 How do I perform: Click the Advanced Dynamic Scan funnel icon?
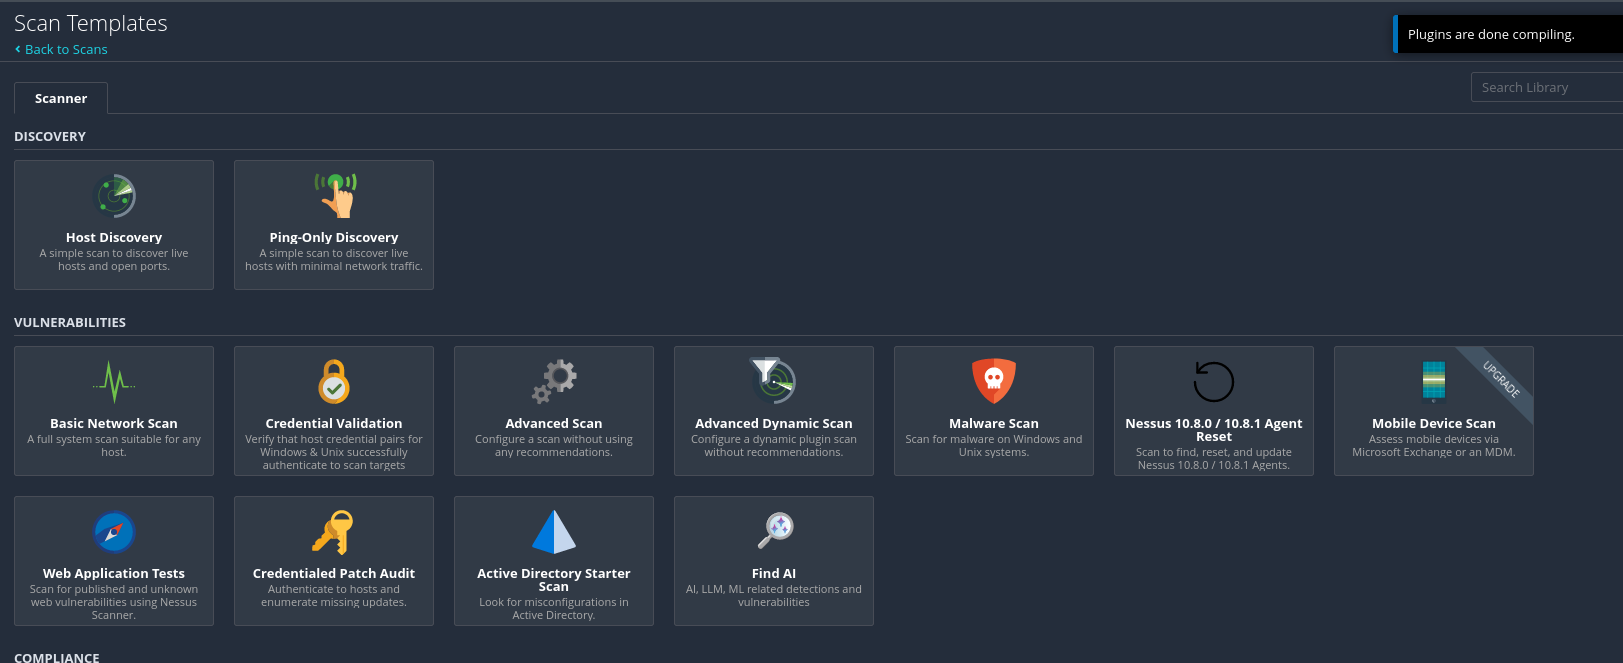pyautogui.click(x=773, y=381)
